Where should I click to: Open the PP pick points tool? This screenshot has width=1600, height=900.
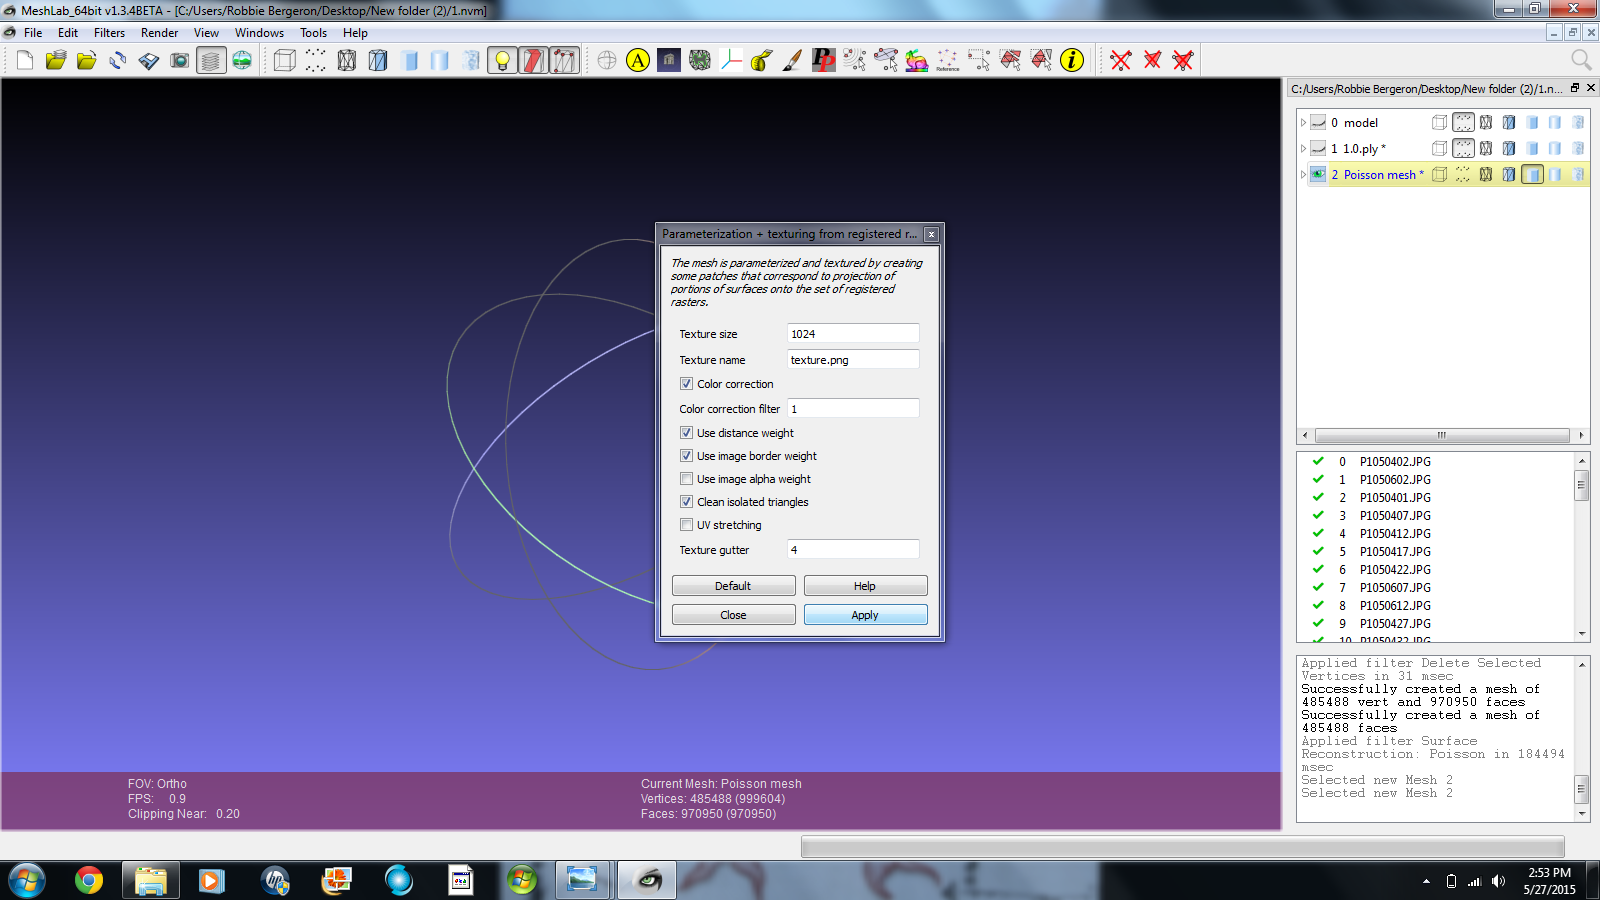coord(824,60)
